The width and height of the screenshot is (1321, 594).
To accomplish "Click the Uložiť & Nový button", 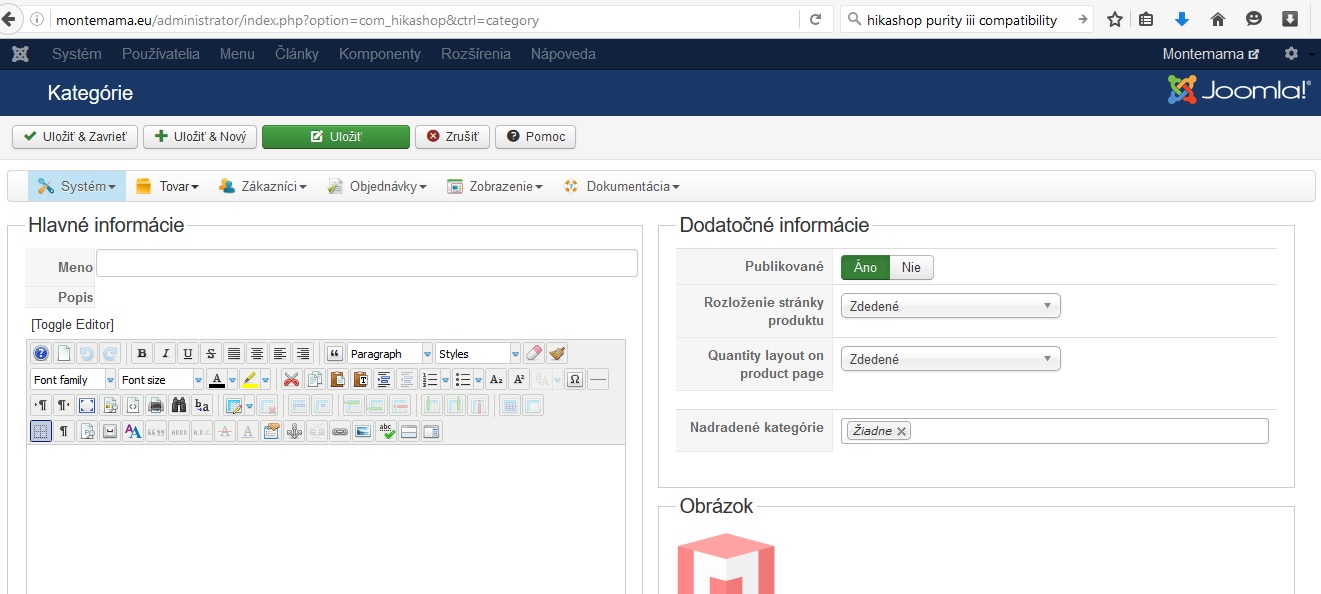I will pyautogui.click(x=200, y=136).
